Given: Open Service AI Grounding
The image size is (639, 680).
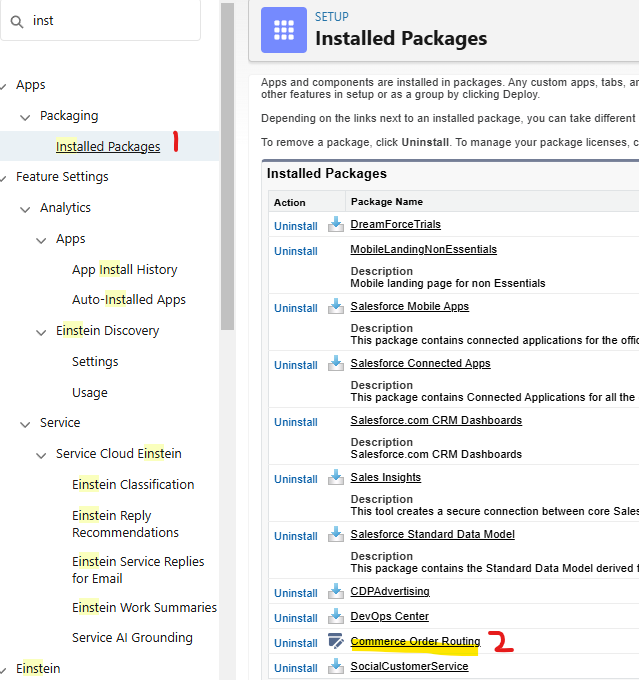Looking at the screenshot, I should coord(132,638).
